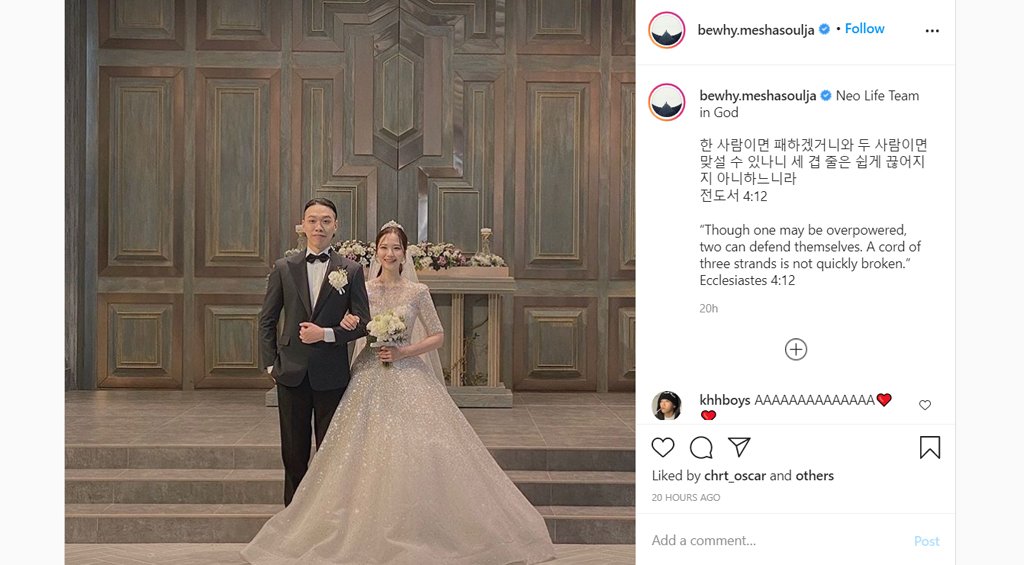Share the post via the paper plane icon
Viewport: 1024px width, 565px height.
click(x=739, y=447)
